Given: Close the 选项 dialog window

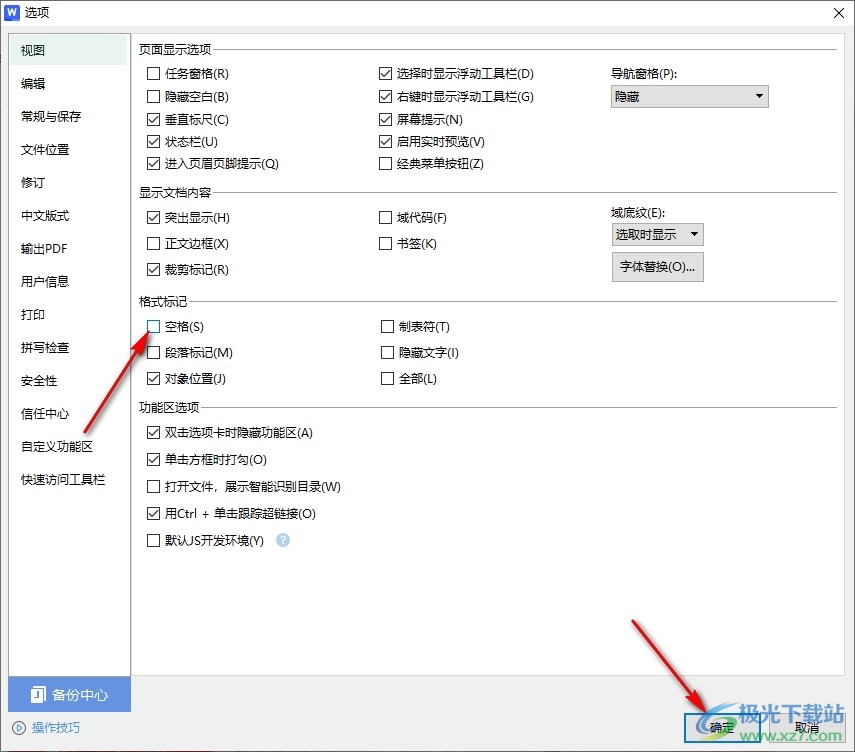Looking at the screenshot, I should point(839,13).
